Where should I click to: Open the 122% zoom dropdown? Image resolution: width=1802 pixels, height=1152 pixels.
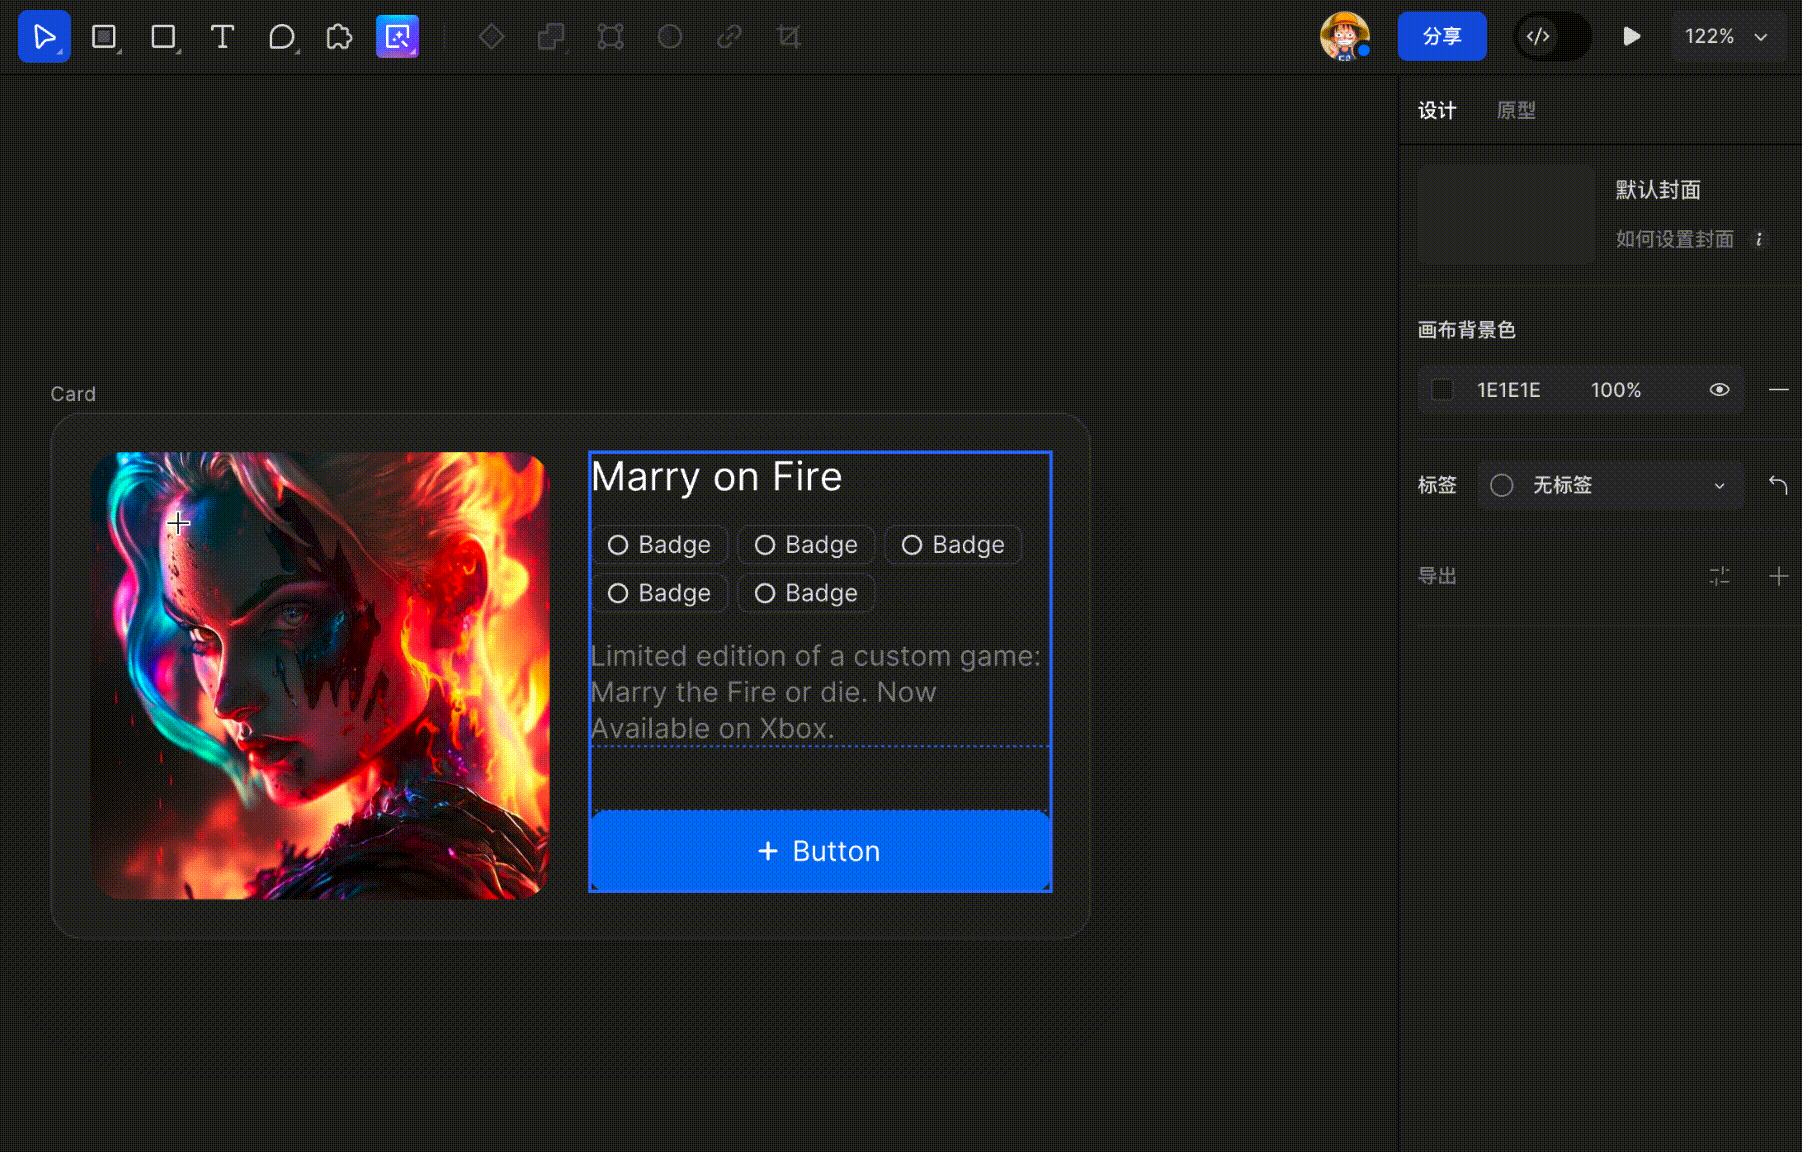pos(1727,37)
